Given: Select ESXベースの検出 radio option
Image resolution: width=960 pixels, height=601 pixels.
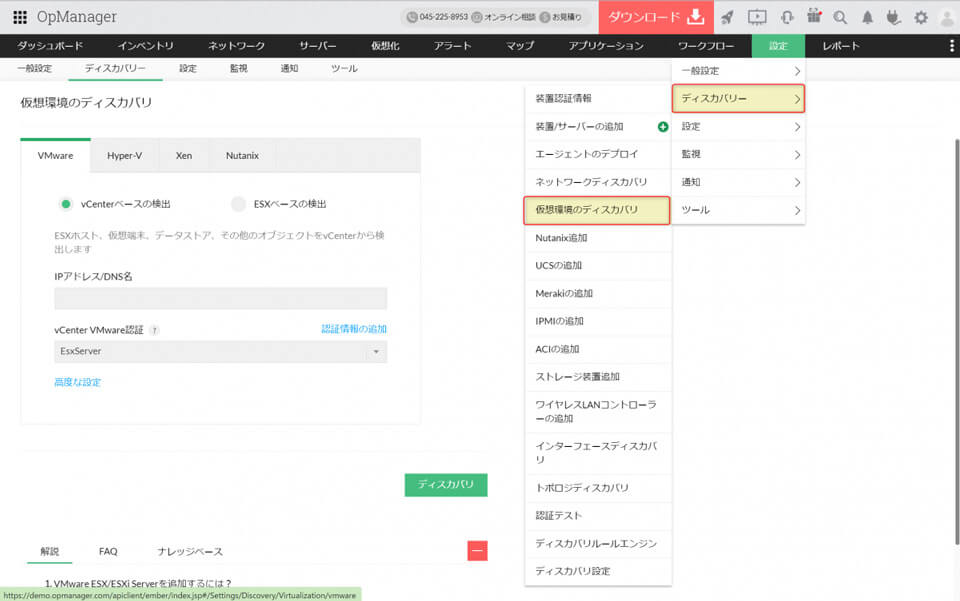Looking at the screenshot, I should coord(238,204).
